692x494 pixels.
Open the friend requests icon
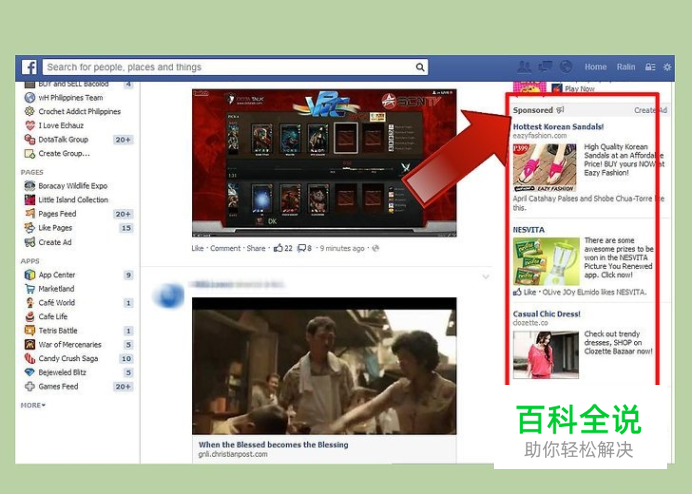pos(524,67)
